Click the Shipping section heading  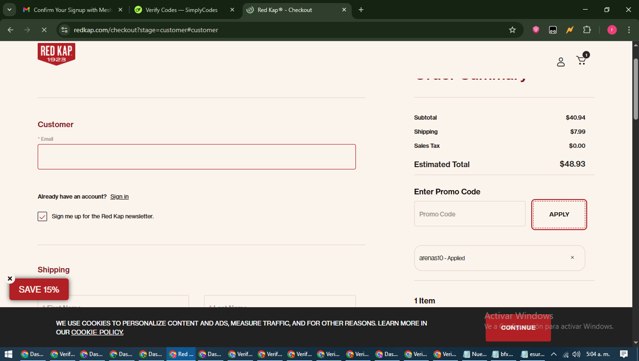[x=53, y=270]
